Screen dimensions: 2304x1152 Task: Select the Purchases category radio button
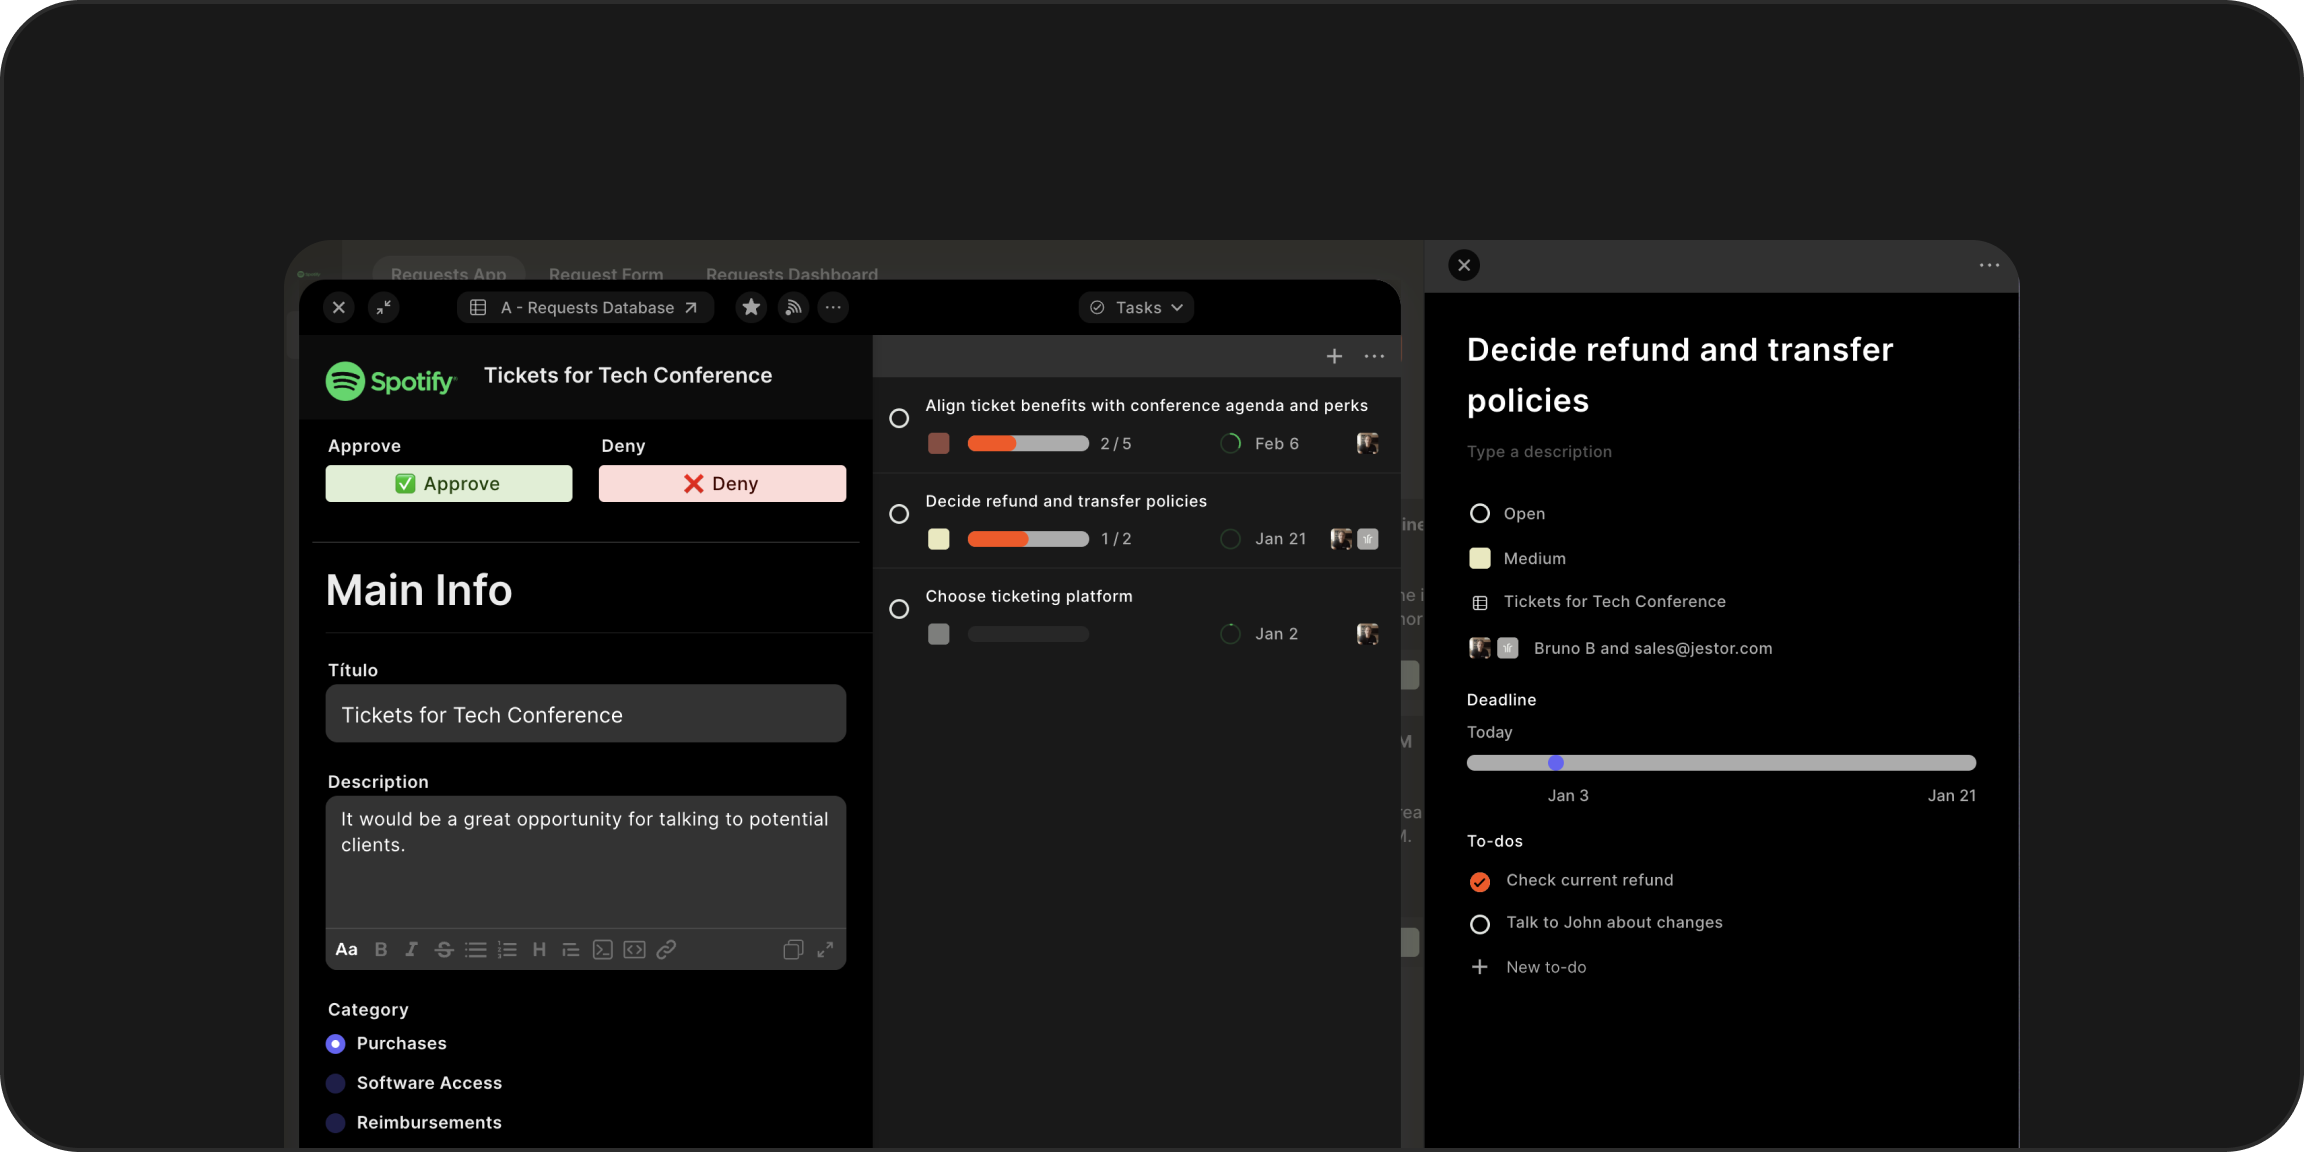tap(335, 1043)
